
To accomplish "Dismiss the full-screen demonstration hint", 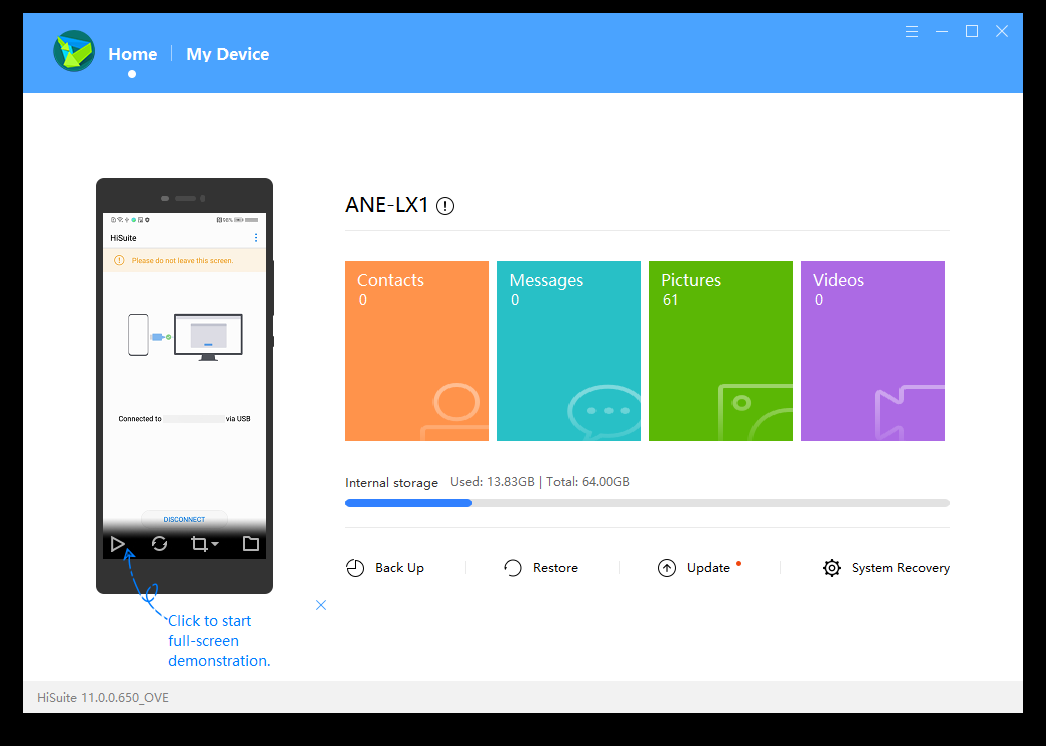I will 321,605.
